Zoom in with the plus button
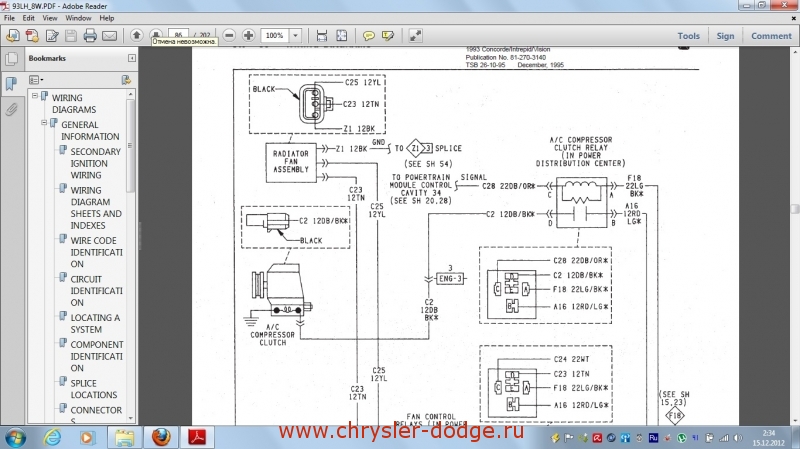The image size is (800, 449). pos(248,35)
